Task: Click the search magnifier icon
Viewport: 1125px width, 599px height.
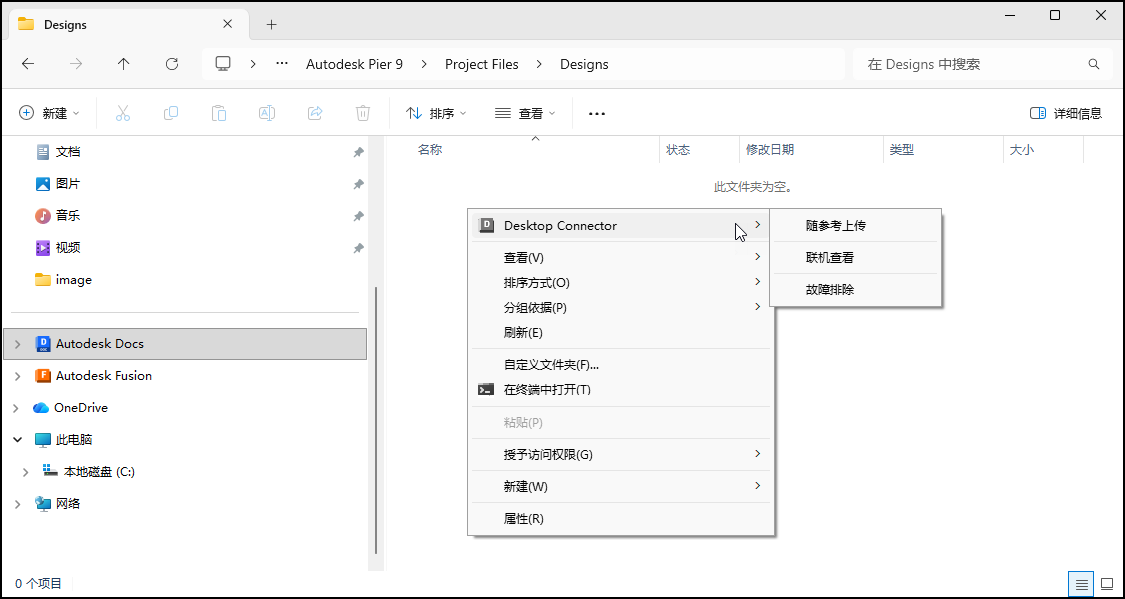Action: [1094, 64]
